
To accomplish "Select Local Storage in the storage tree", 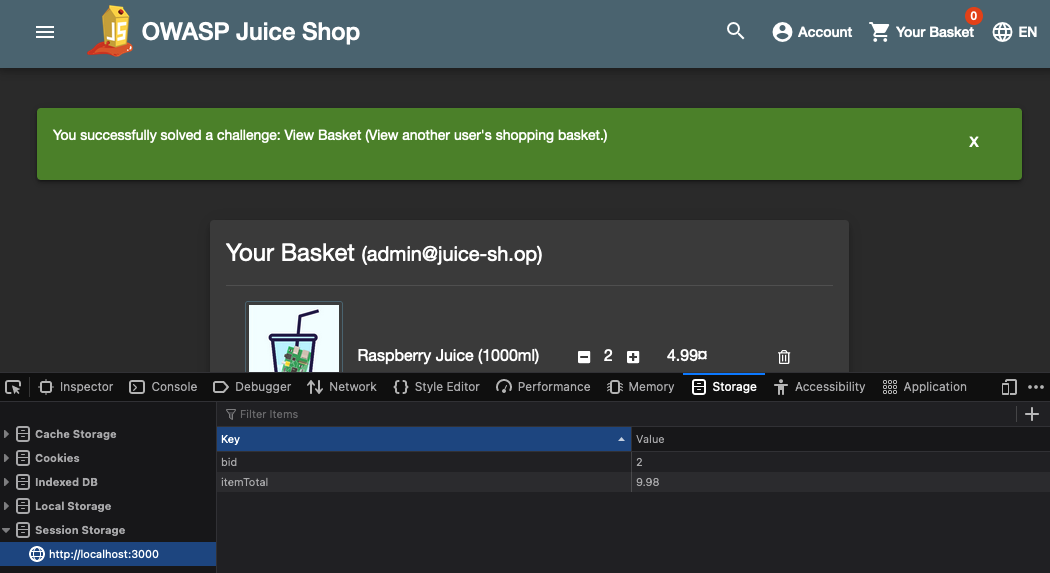I will [x=73, y=506].
